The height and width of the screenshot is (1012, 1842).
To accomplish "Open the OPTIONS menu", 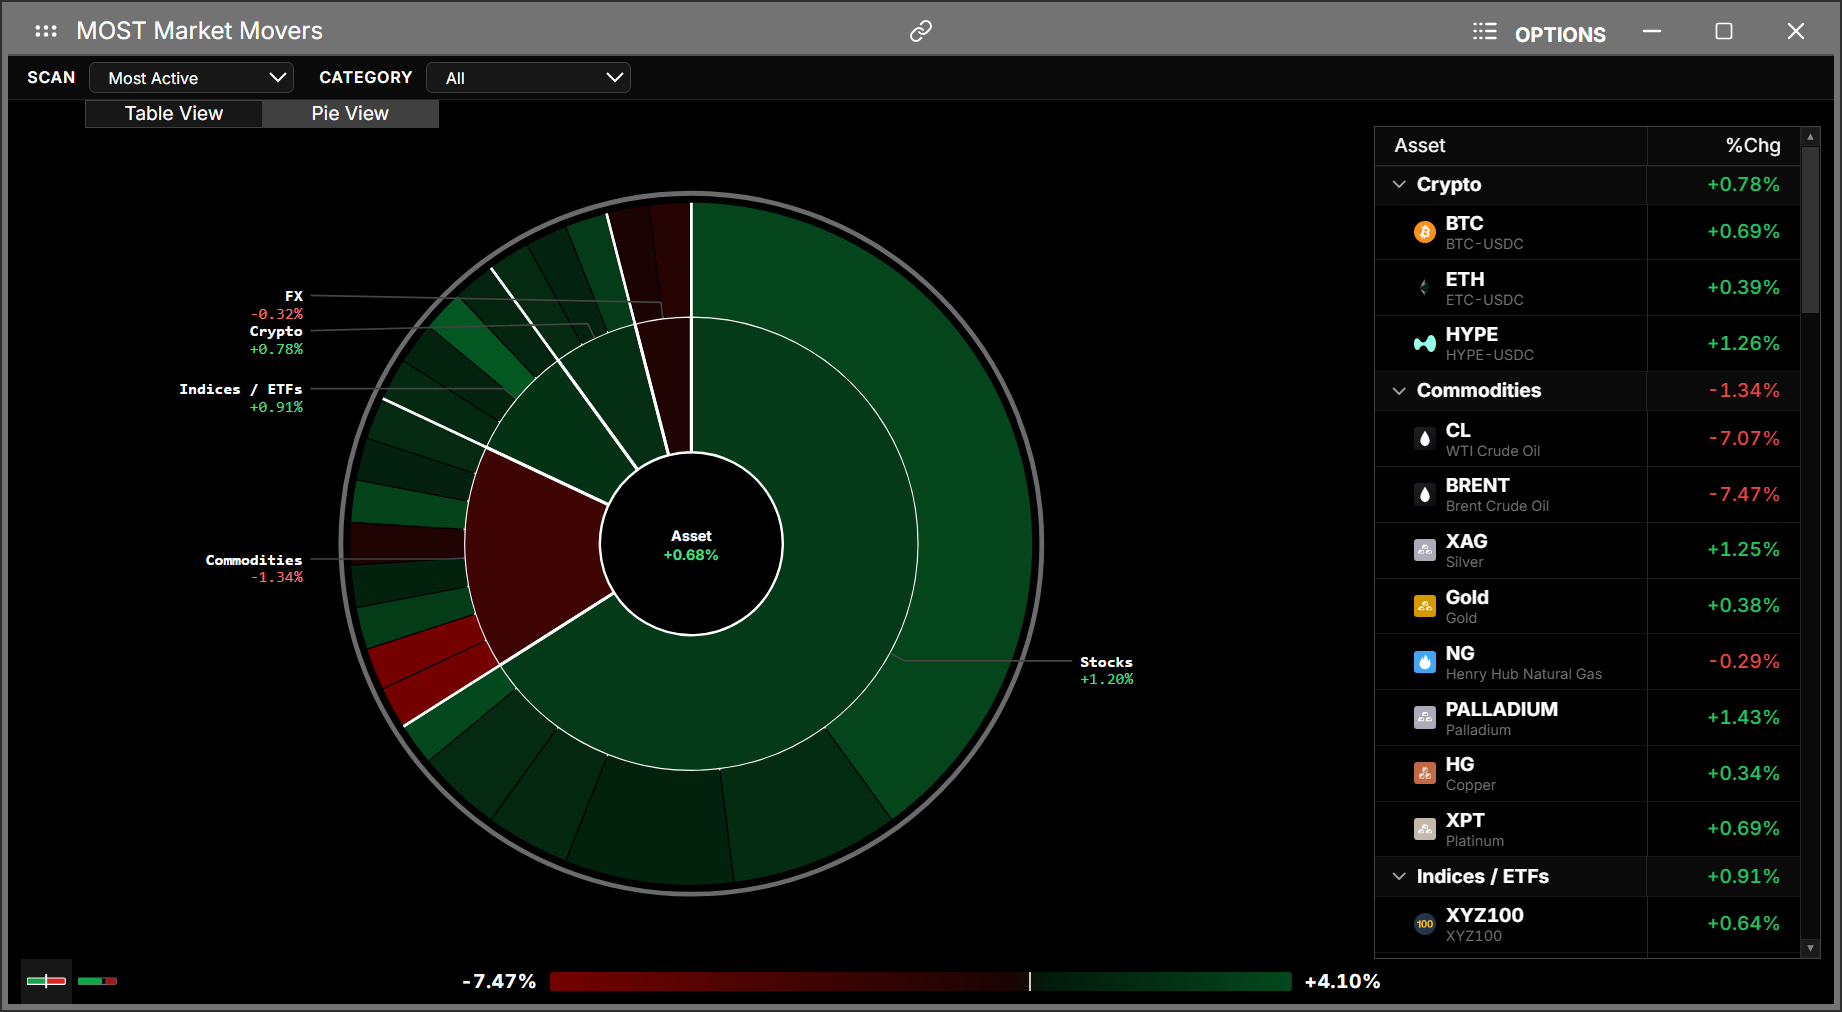I will click(1560, 34).
